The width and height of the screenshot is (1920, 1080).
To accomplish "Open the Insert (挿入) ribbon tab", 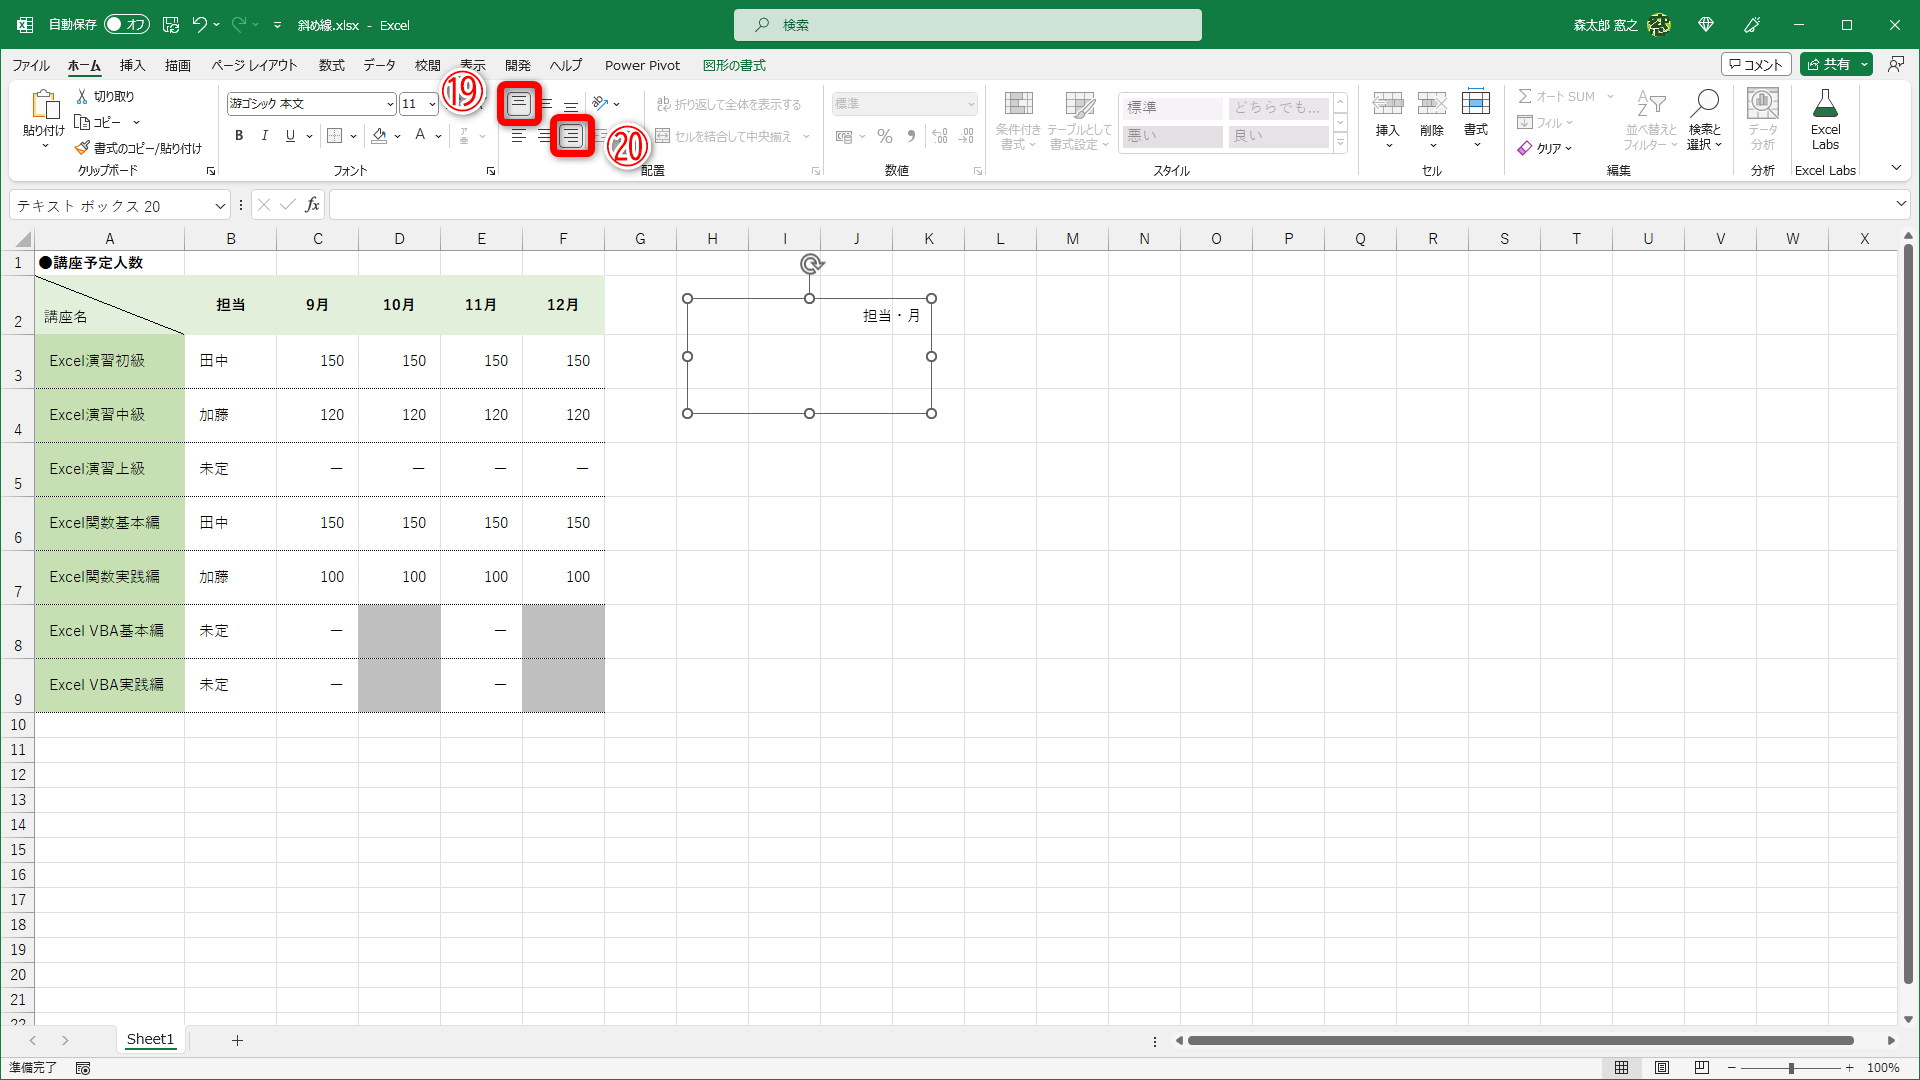I will (x=132, y=66).
